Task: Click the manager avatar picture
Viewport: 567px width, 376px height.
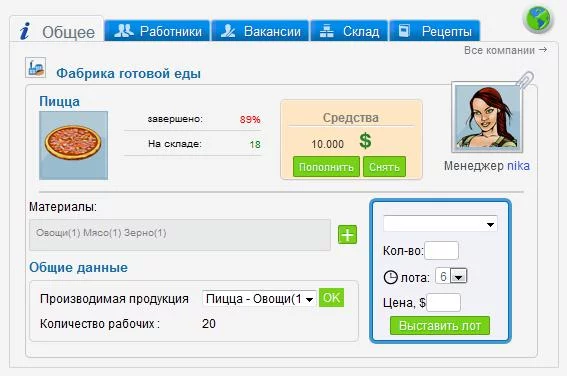Action: (x=487, y=118)
